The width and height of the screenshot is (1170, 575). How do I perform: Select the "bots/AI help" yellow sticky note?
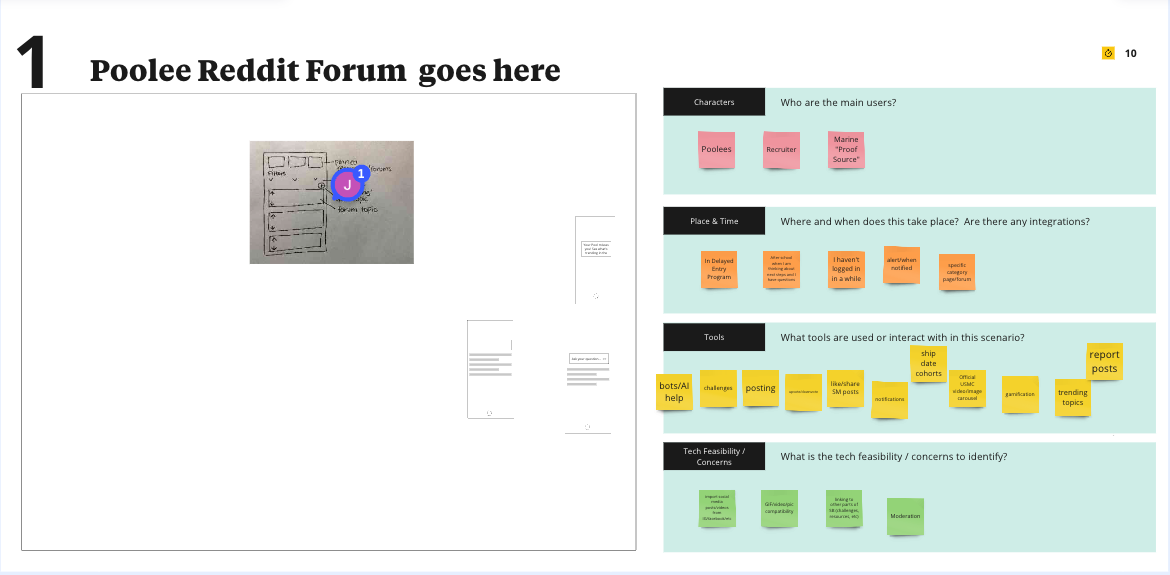coord(675,392)
